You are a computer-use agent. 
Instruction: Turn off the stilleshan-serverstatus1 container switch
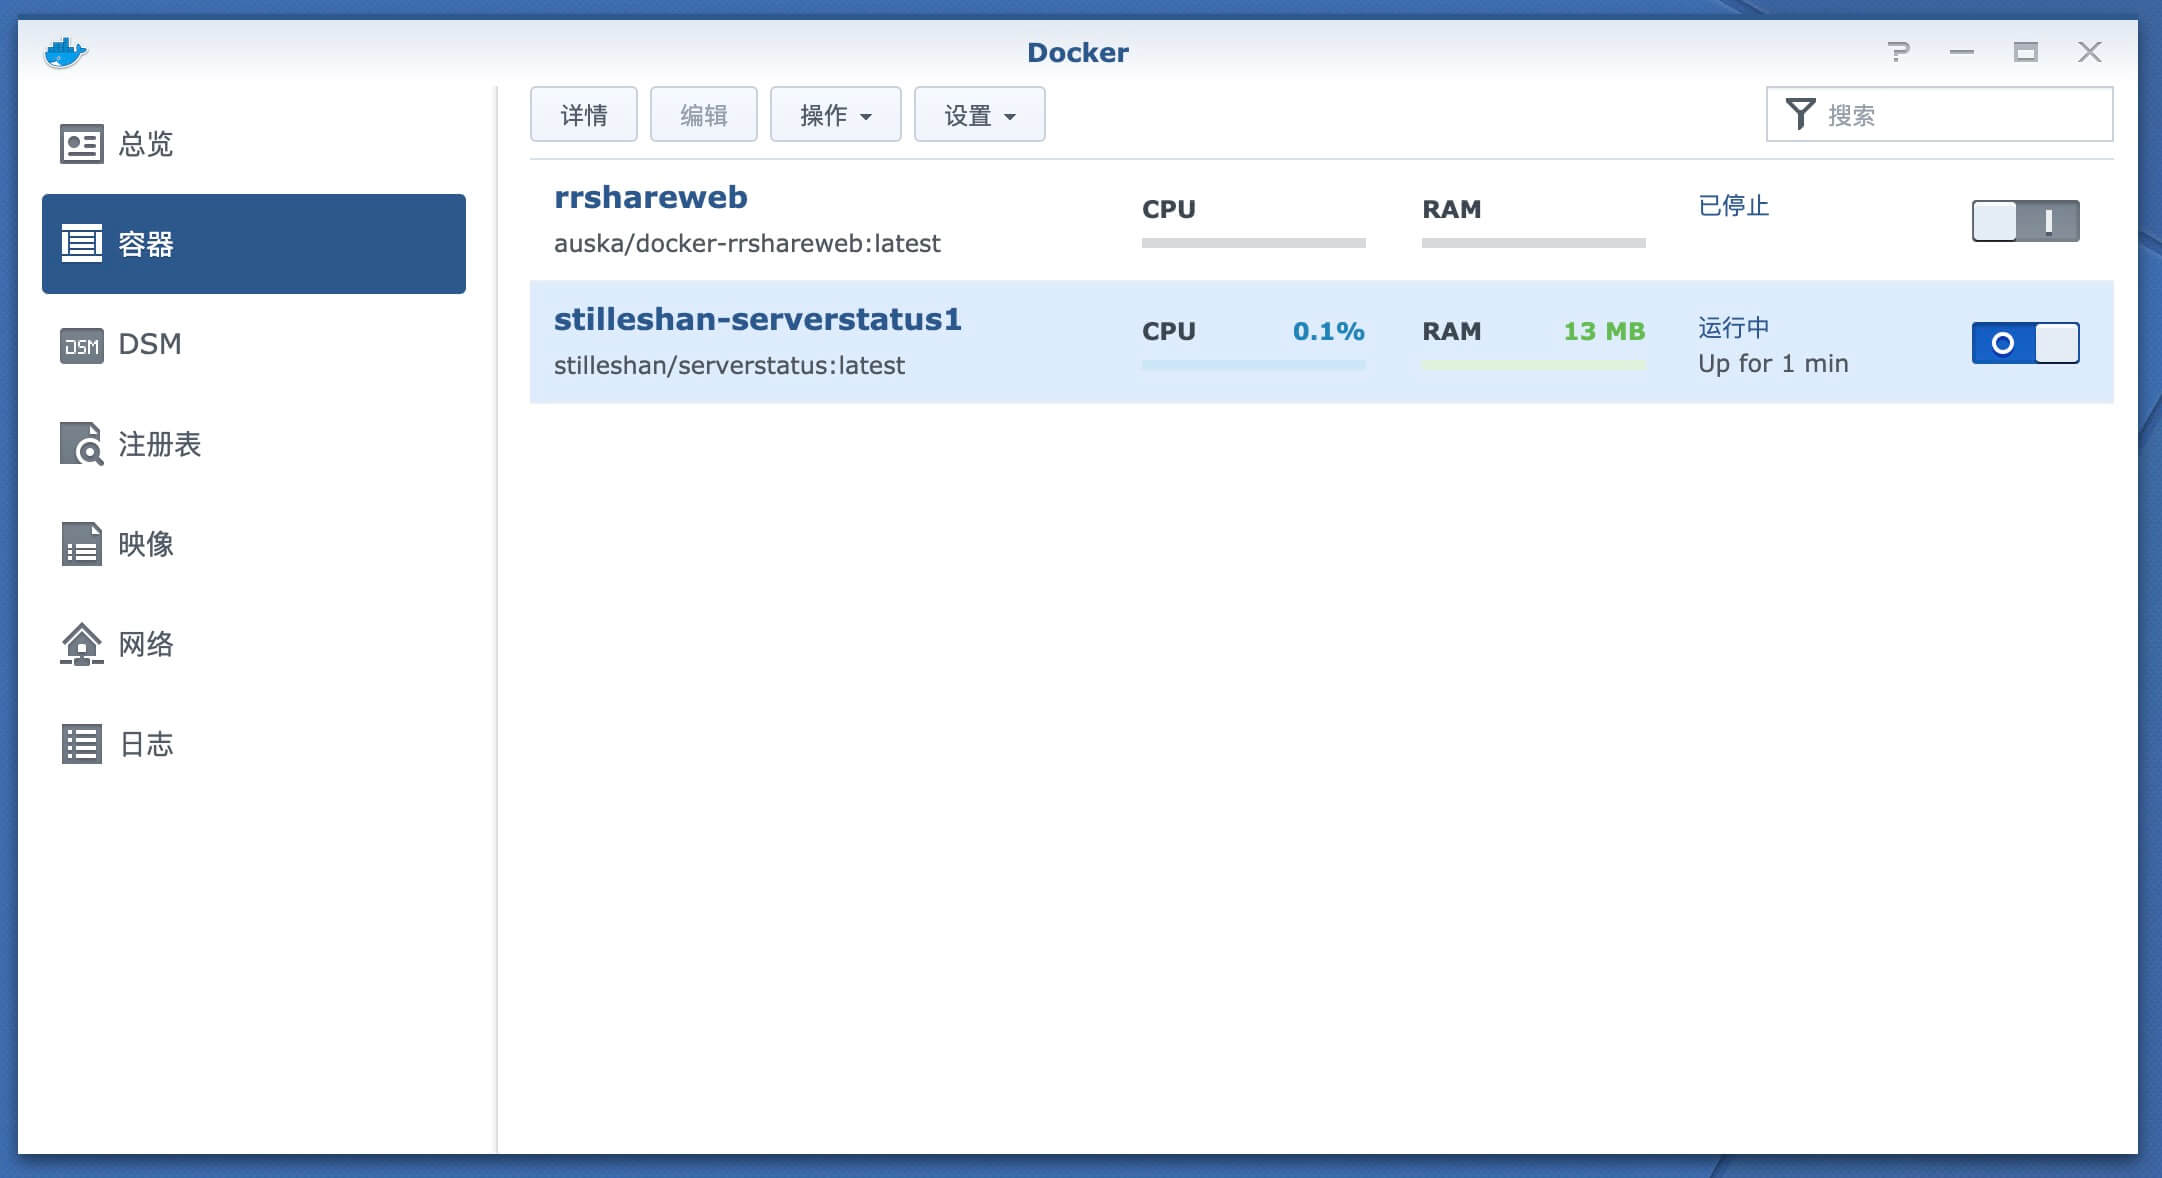(x=2025, y=343)
